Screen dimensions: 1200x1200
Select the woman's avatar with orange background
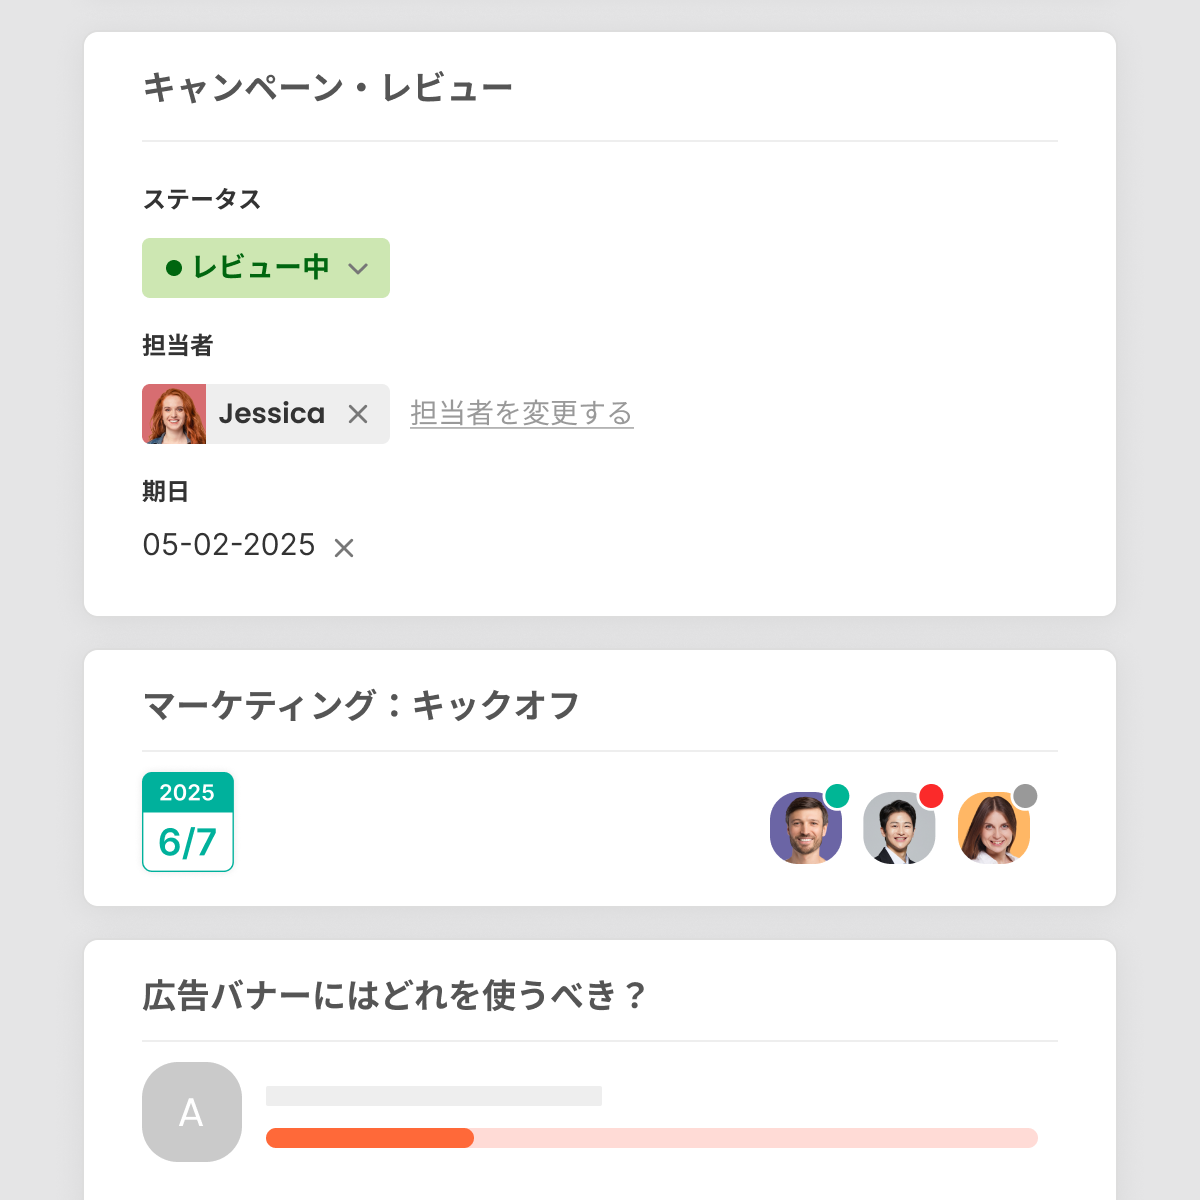click(x=992, y=829)
